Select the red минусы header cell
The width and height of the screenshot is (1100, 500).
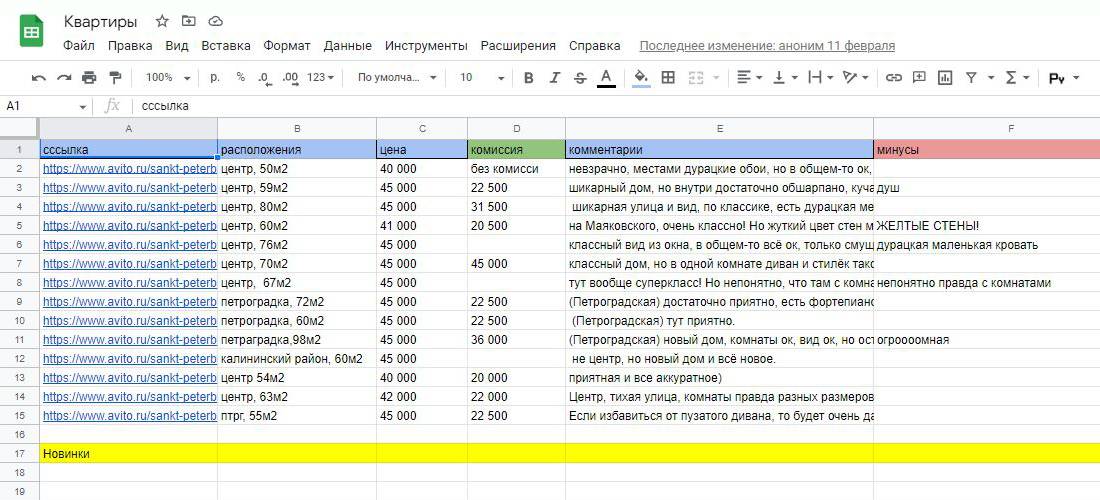tap(986, 149)
